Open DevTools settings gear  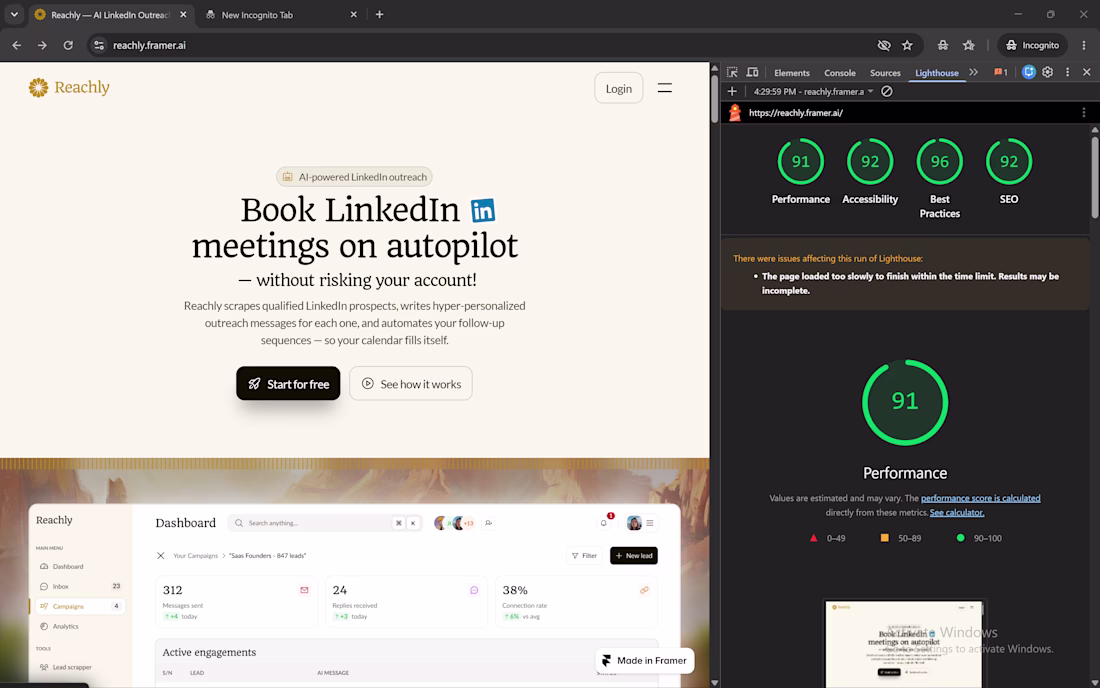(1047, 72)
